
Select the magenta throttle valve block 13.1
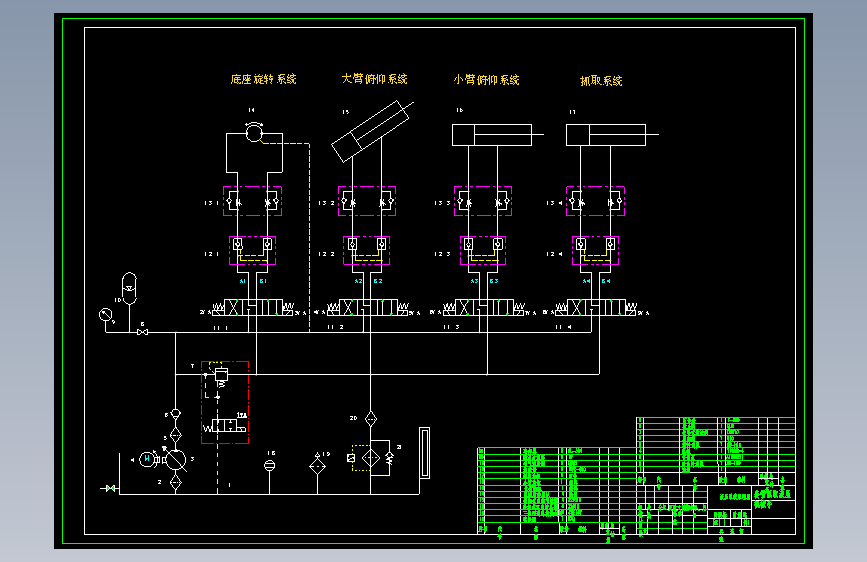253,201
